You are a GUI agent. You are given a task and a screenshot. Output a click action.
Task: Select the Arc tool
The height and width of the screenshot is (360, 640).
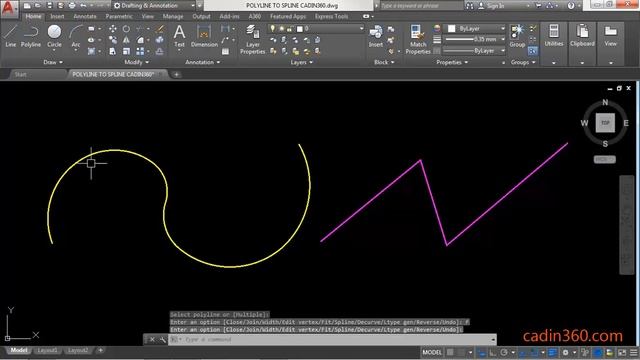coord(76,36)
